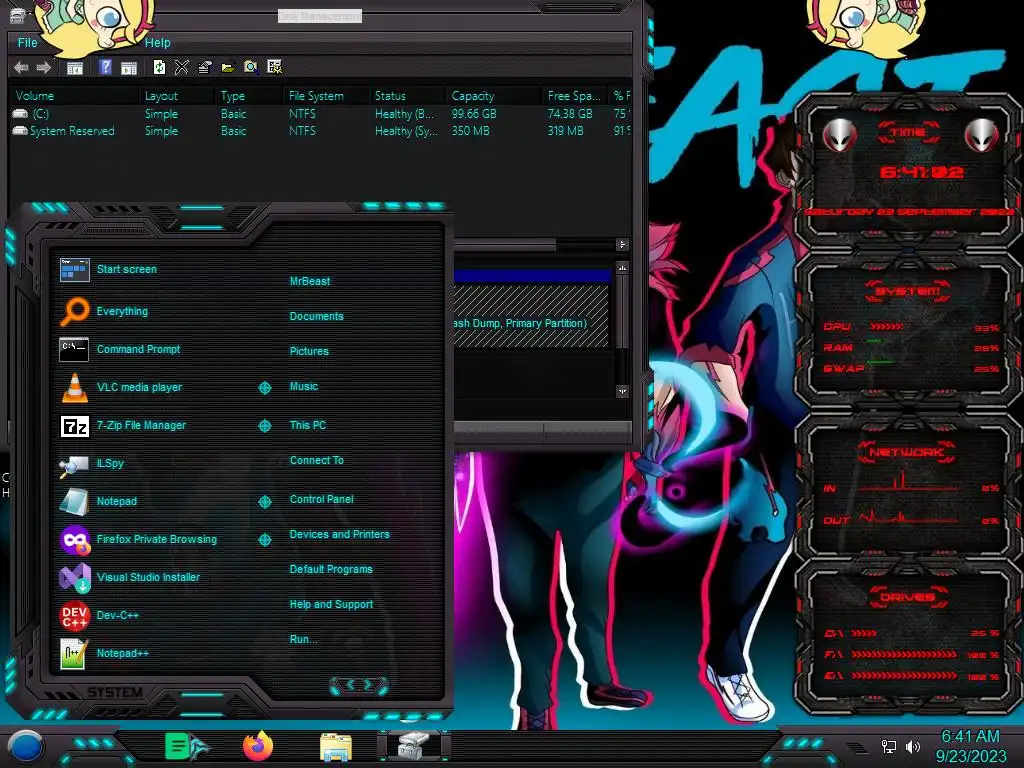
Task: Open Music from the Start menu
Action: click(x=304, y=387)
